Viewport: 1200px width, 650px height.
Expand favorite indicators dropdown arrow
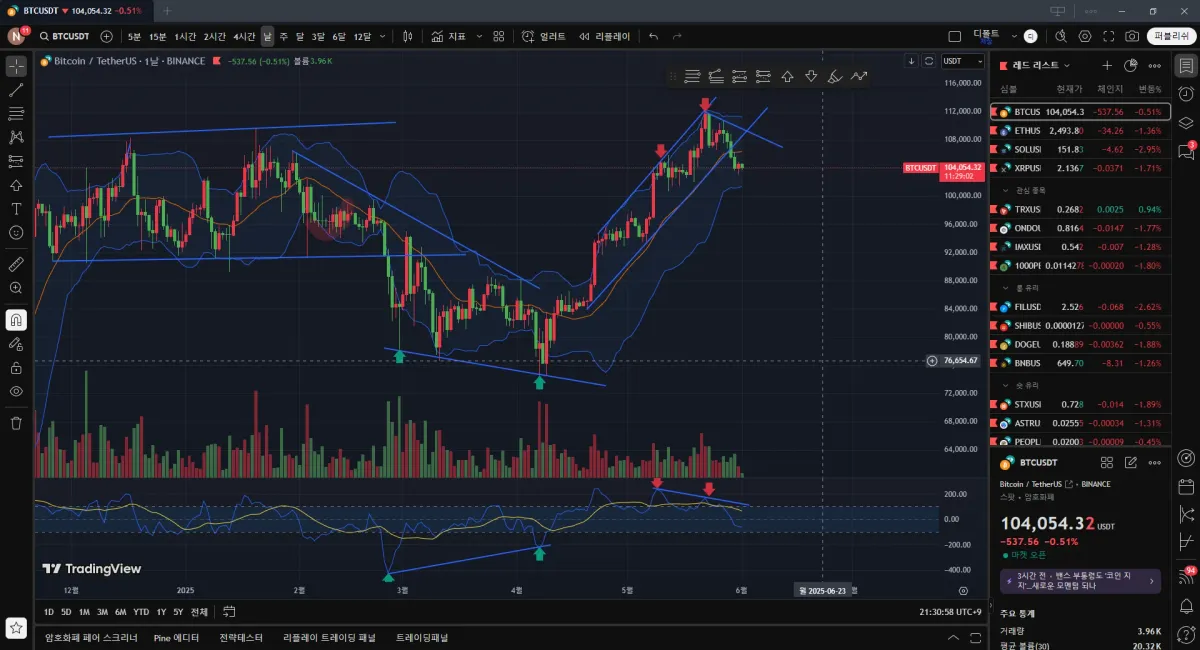479,36
